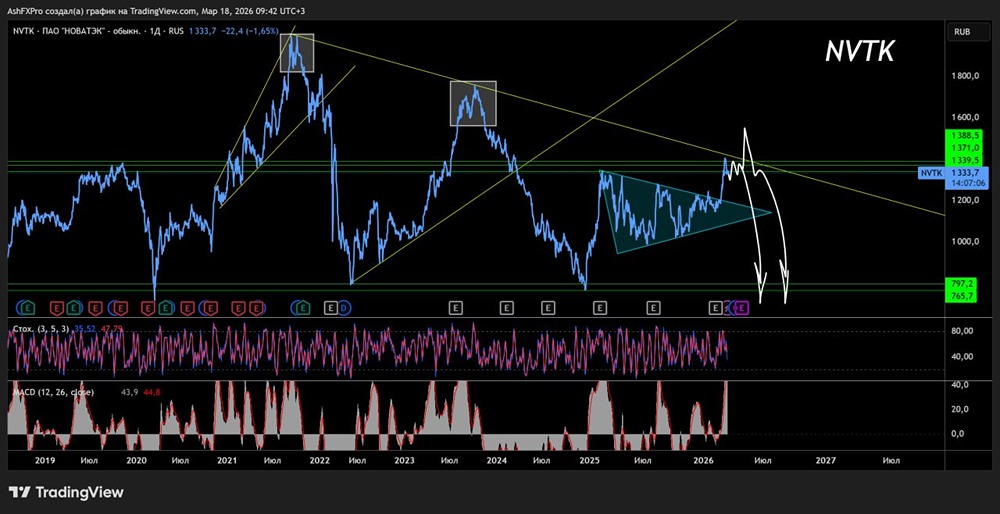Click the NVTK ПАО "НОВАТЭК" symbol legend
1000x514 pixels.
tap(78, 32)
